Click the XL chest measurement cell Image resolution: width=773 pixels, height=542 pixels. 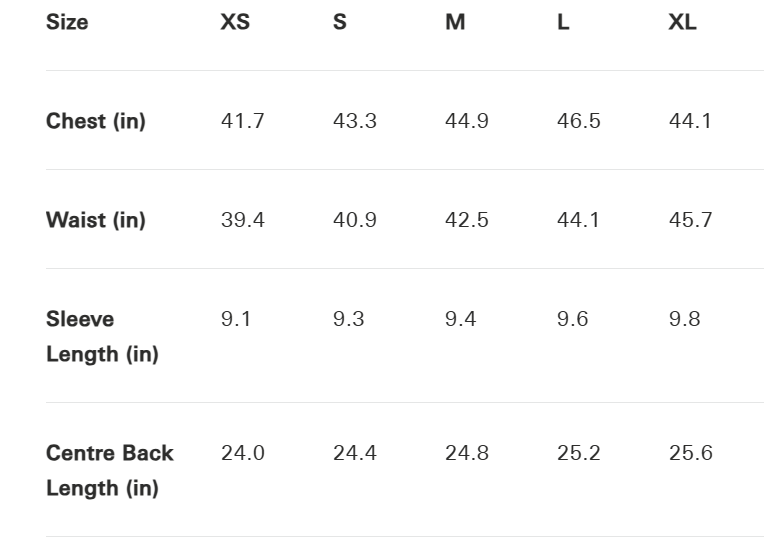tap(690, 121)
